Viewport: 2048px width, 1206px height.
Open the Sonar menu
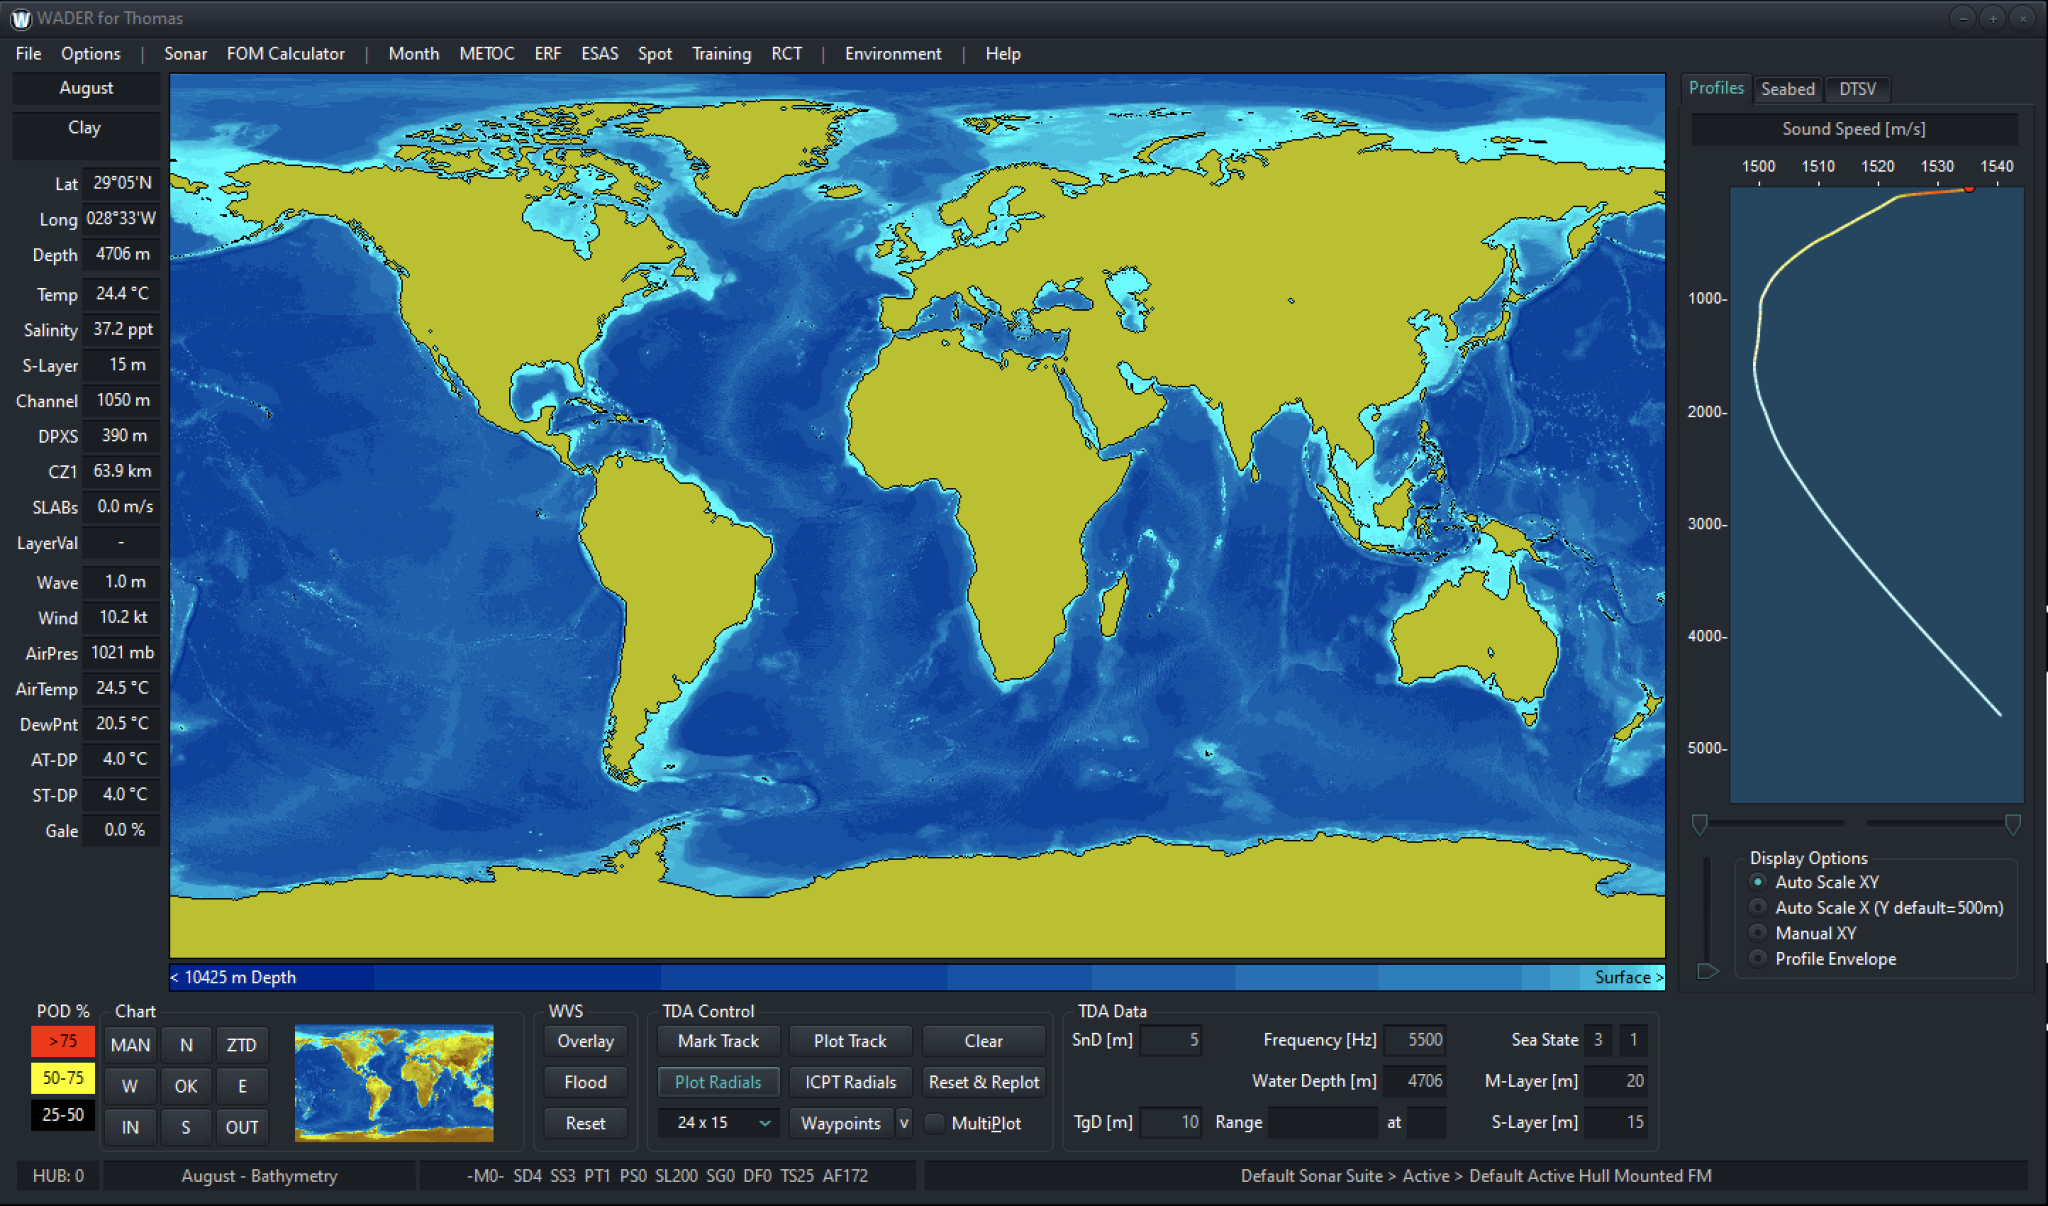coord(185,53)
